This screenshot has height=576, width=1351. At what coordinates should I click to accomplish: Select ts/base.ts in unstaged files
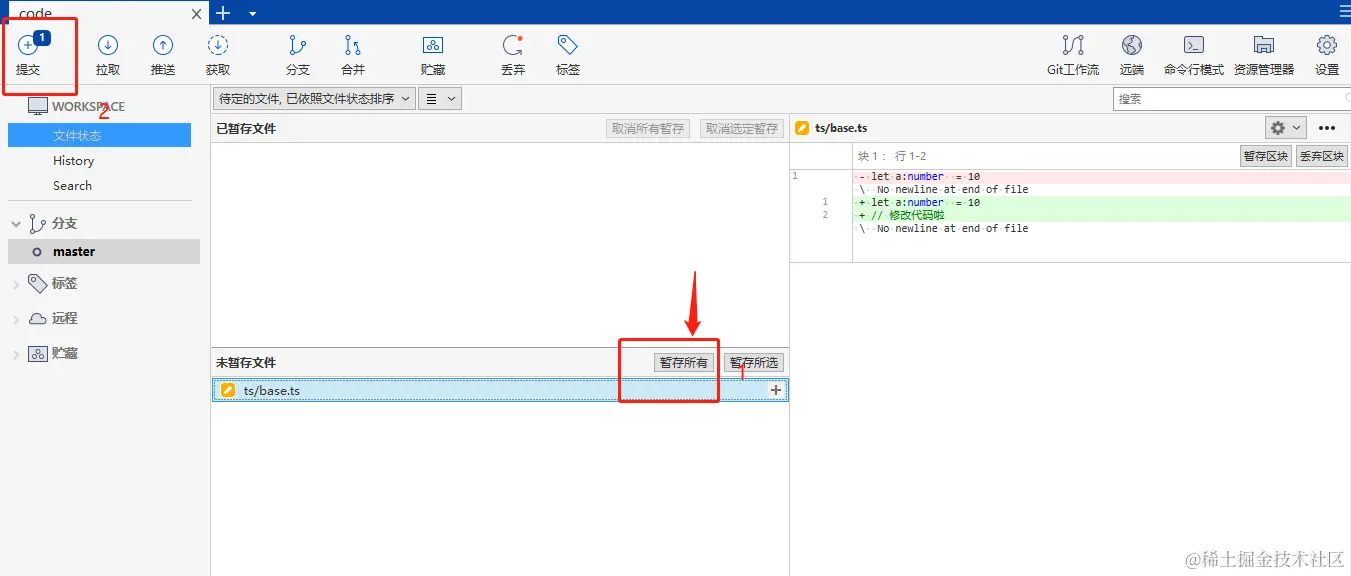(500, 390)
